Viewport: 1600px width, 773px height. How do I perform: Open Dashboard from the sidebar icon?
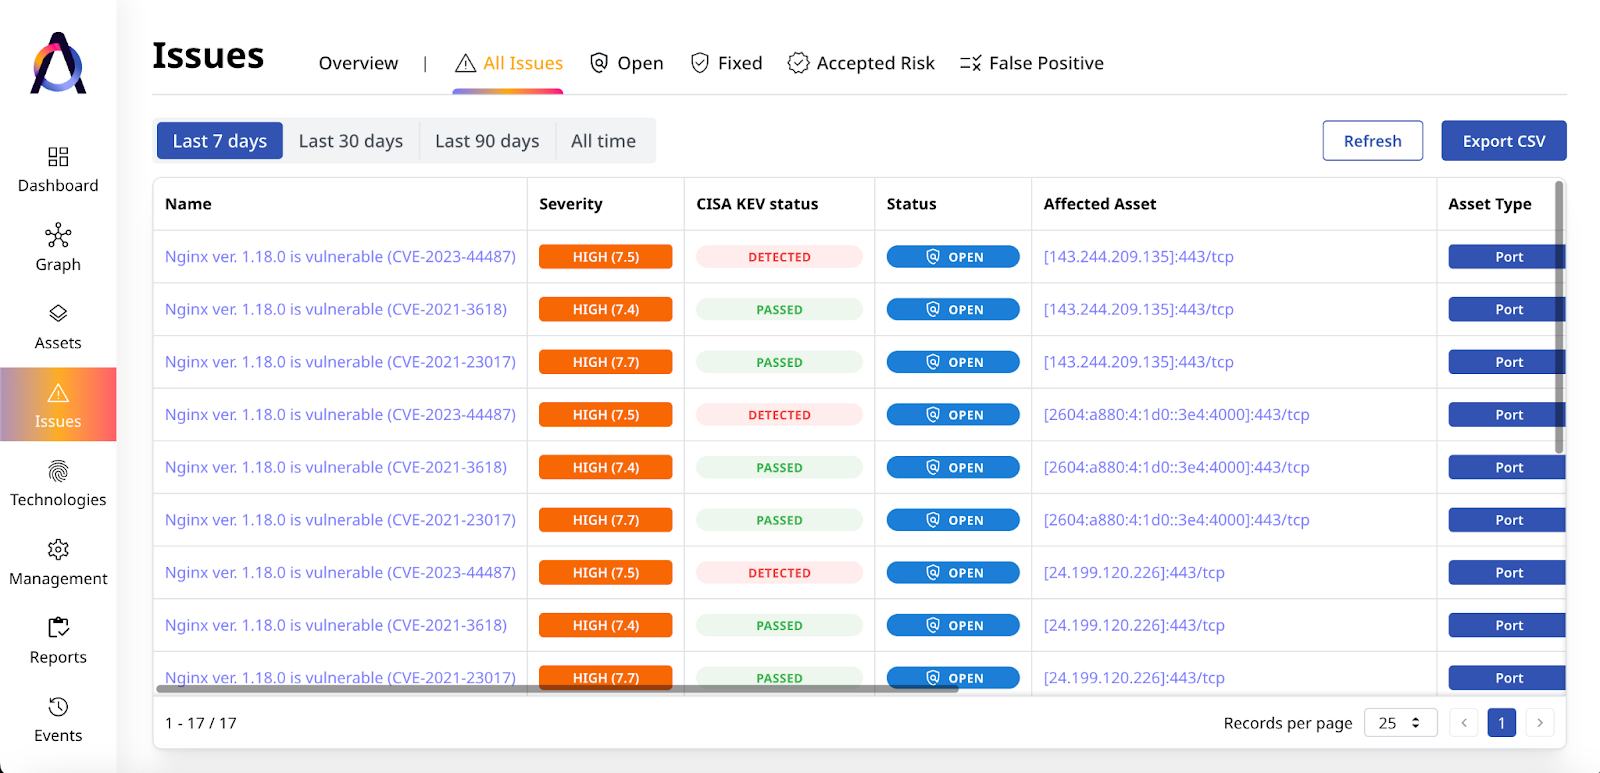click(x=58, y=157)
